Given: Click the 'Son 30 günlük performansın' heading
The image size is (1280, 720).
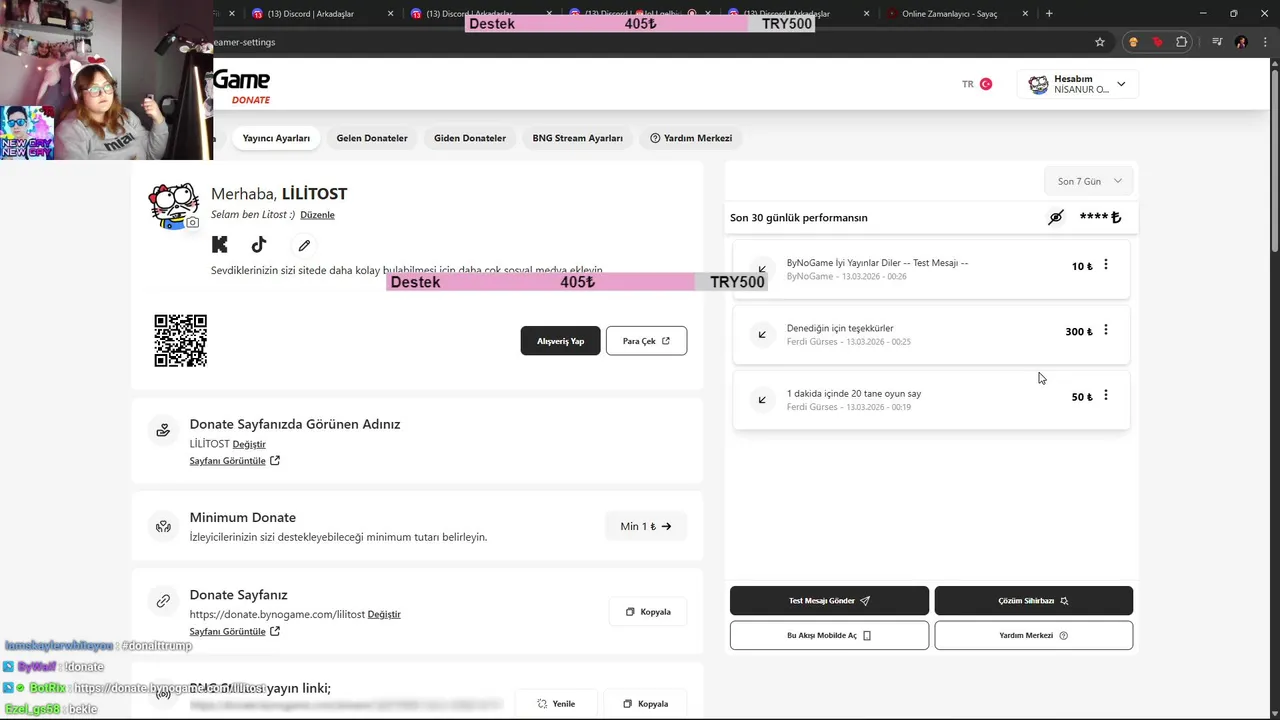Looking at the screenshot, I should pyautogui.click(x=799, y=217).
